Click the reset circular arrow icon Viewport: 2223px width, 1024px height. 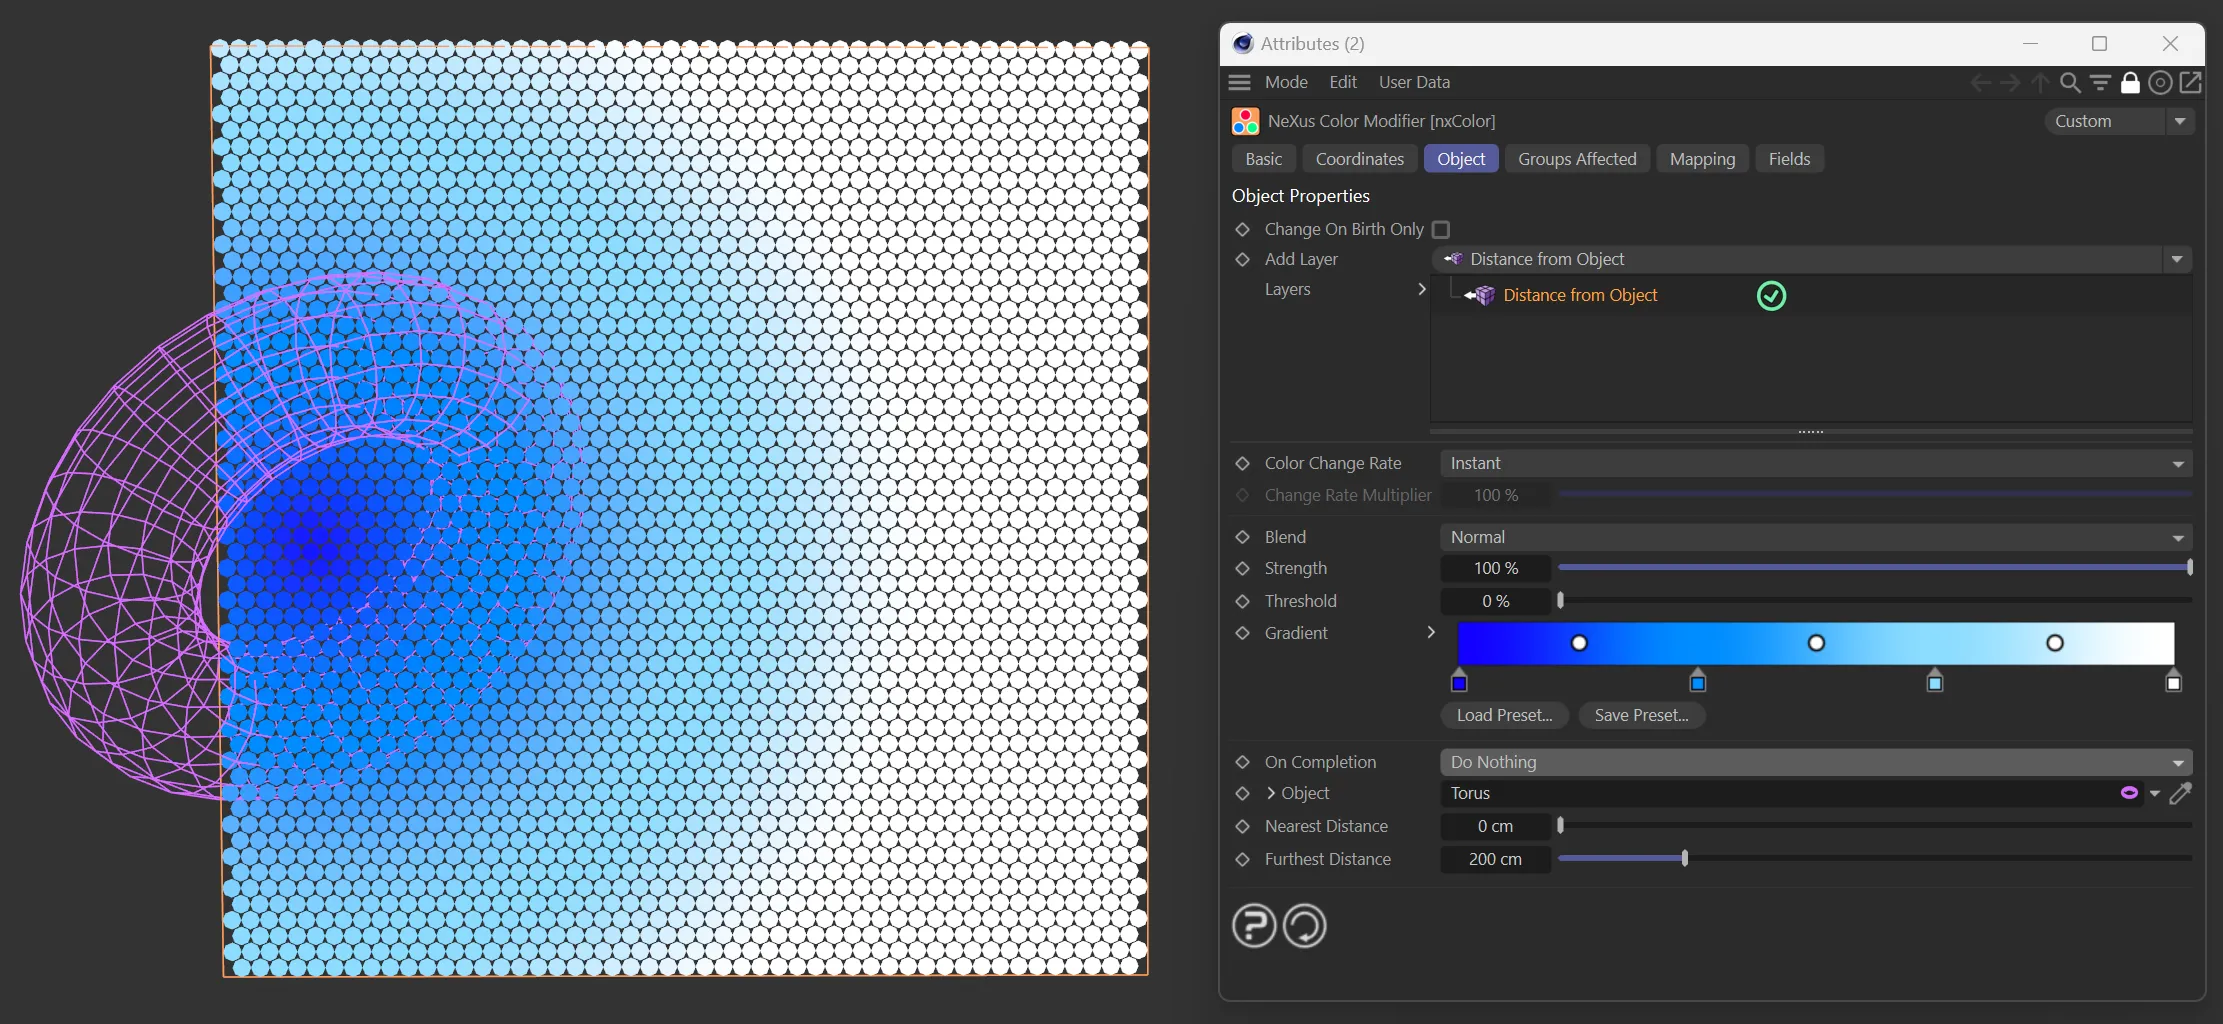pyautogui.click(x=1305, y=925)
